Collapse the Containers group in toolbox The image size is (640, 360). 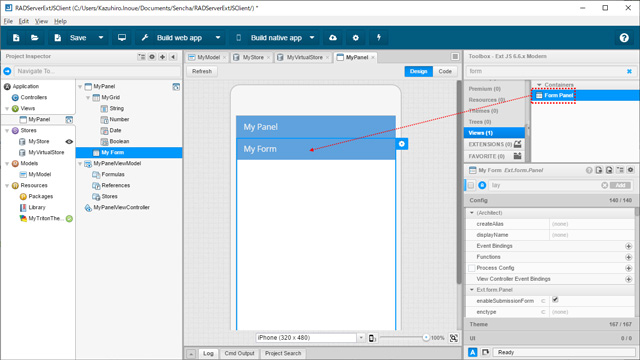[539, 85]
